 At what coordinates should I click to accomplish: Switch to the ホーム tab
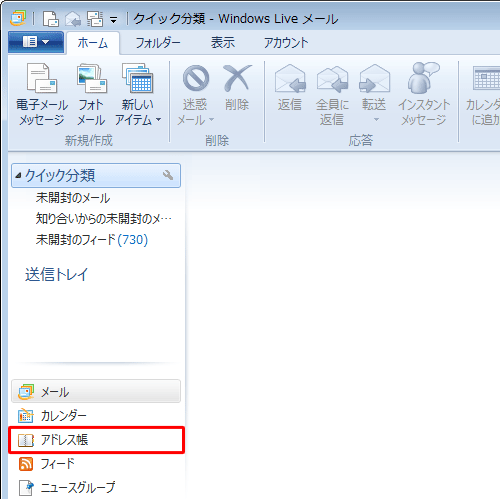tap(93, 43)
